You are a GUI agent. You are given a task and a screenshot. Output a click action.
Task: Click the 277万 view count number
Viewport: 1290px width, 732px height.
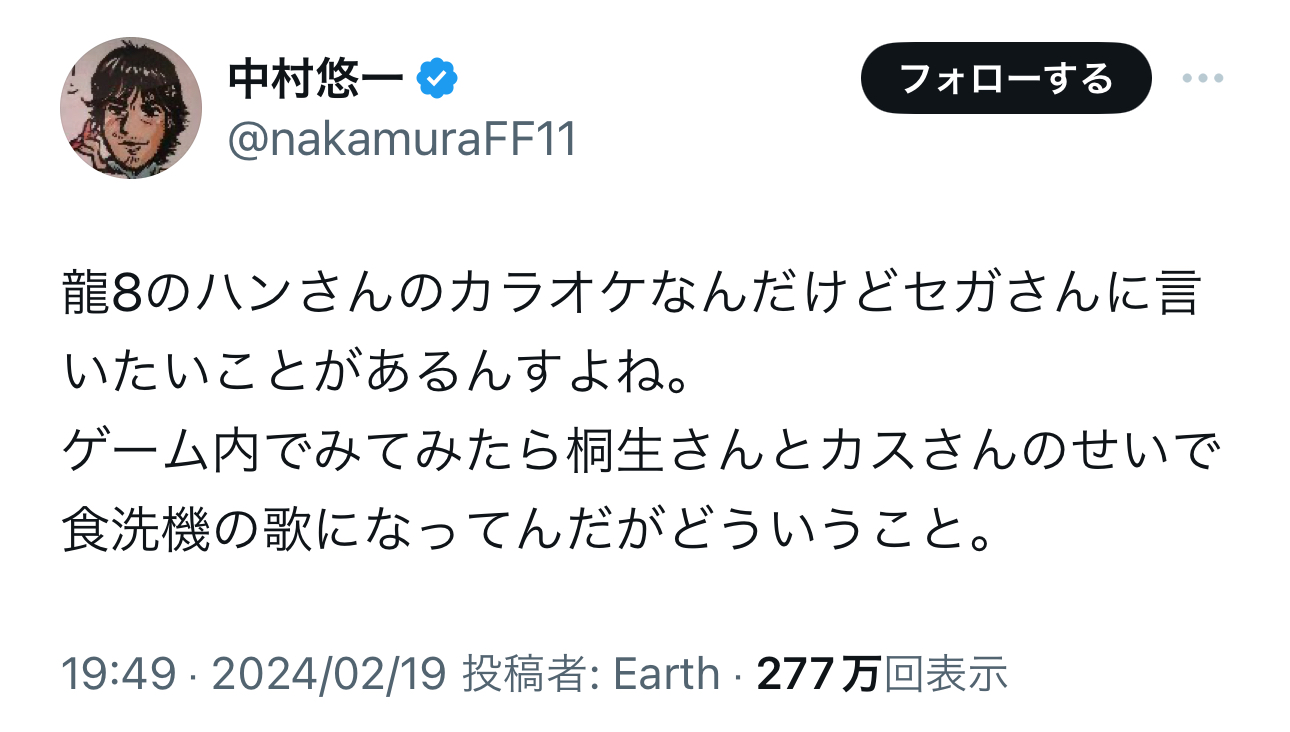pyautogui.click(x=818, y=674)
